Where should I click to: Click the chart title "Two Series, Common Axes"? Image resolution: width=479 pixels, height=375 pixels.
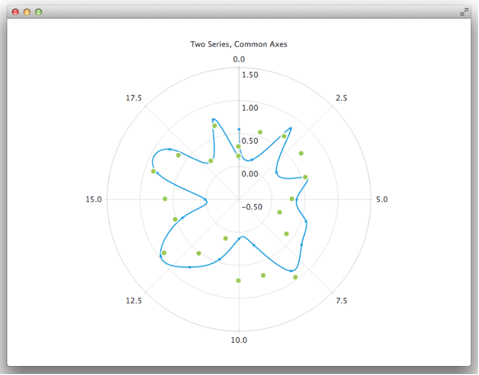click(239, 44)
